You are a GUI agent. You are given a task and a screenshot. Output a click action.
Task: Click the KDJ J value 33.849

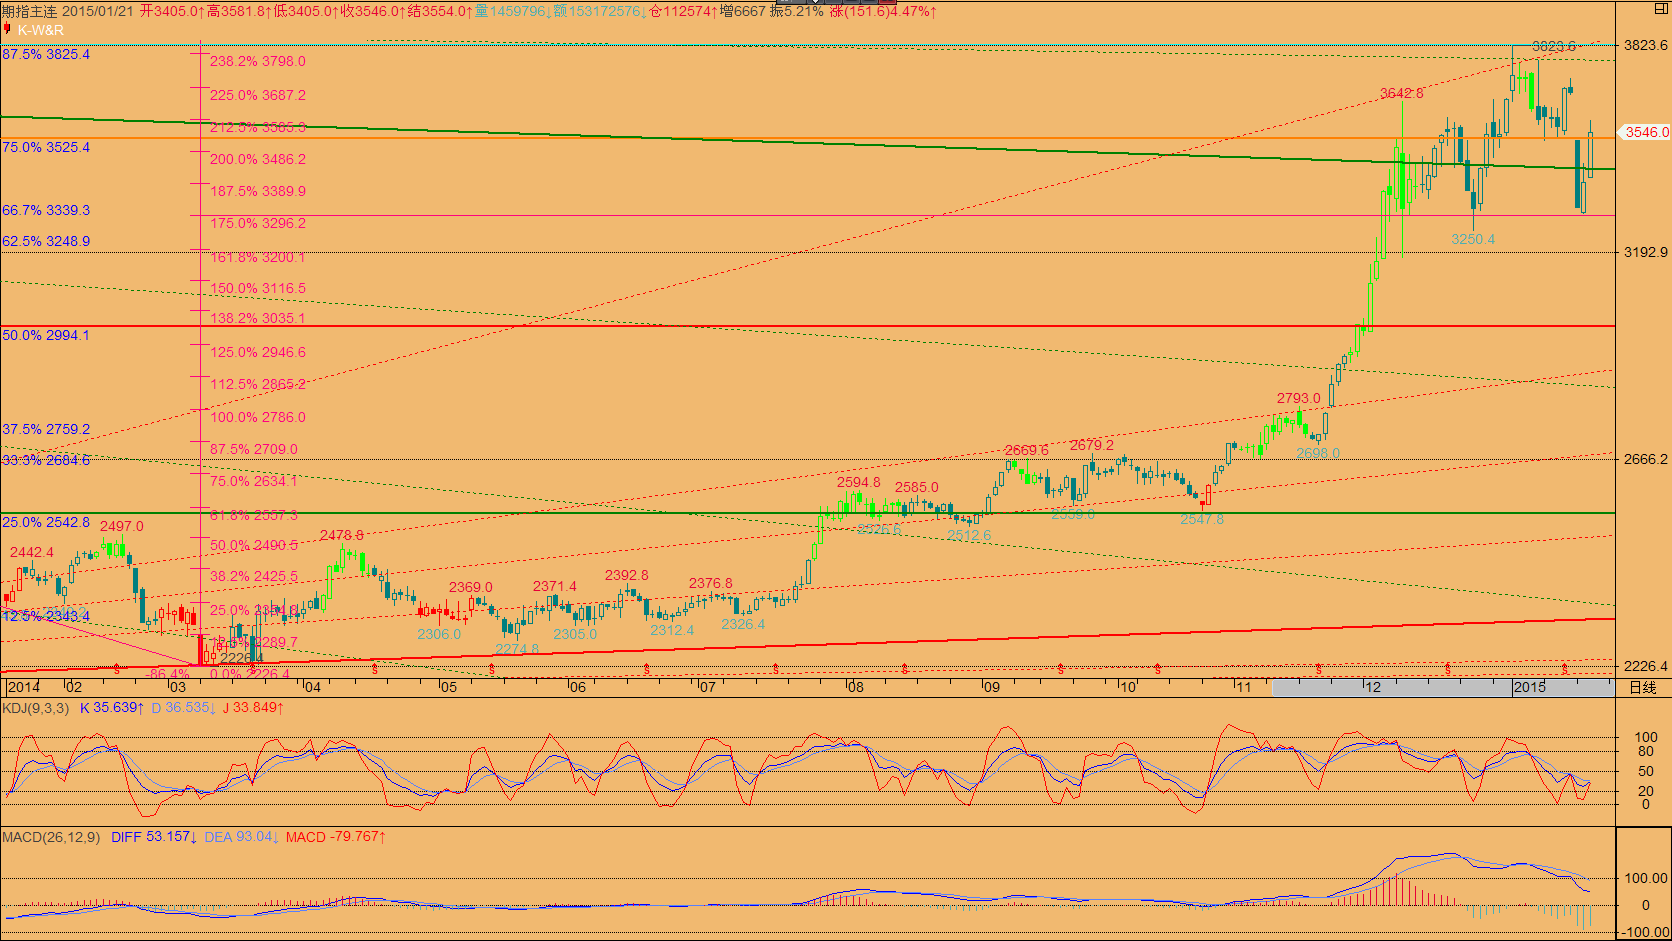tap(253, 708)
